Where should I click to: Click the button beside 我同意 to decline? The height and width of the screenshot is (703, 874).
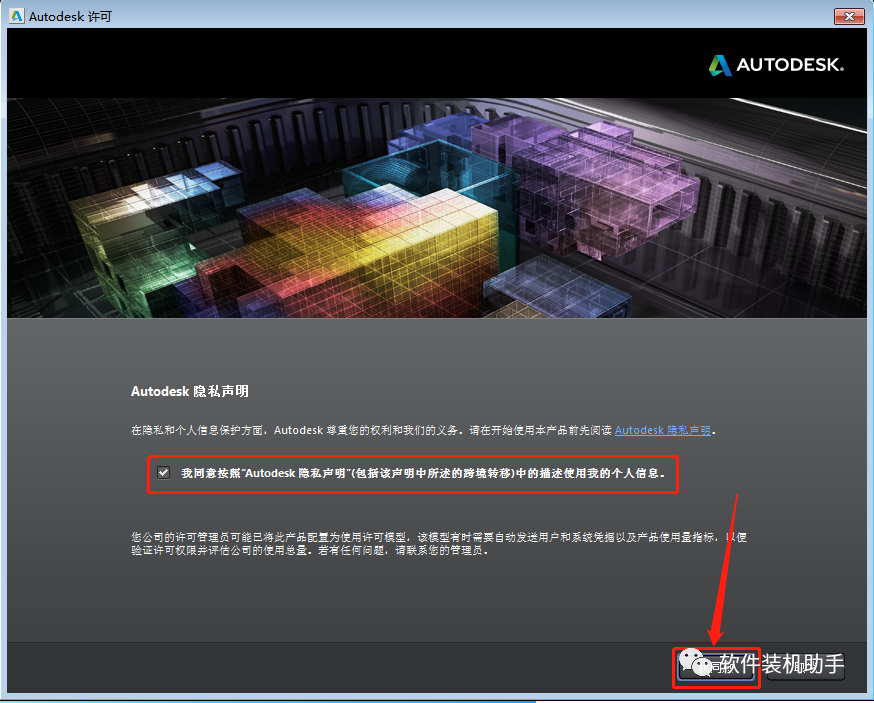click(806, 666)
